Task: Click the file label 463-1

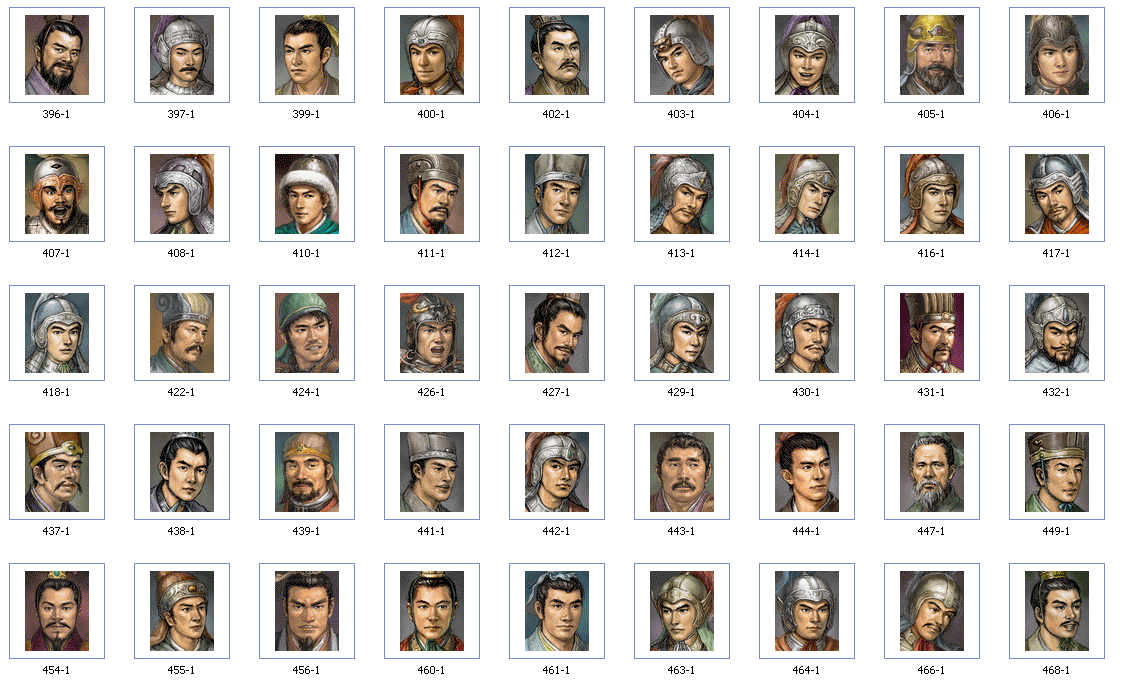Action: pyautogui.click(x=681, y=670)
